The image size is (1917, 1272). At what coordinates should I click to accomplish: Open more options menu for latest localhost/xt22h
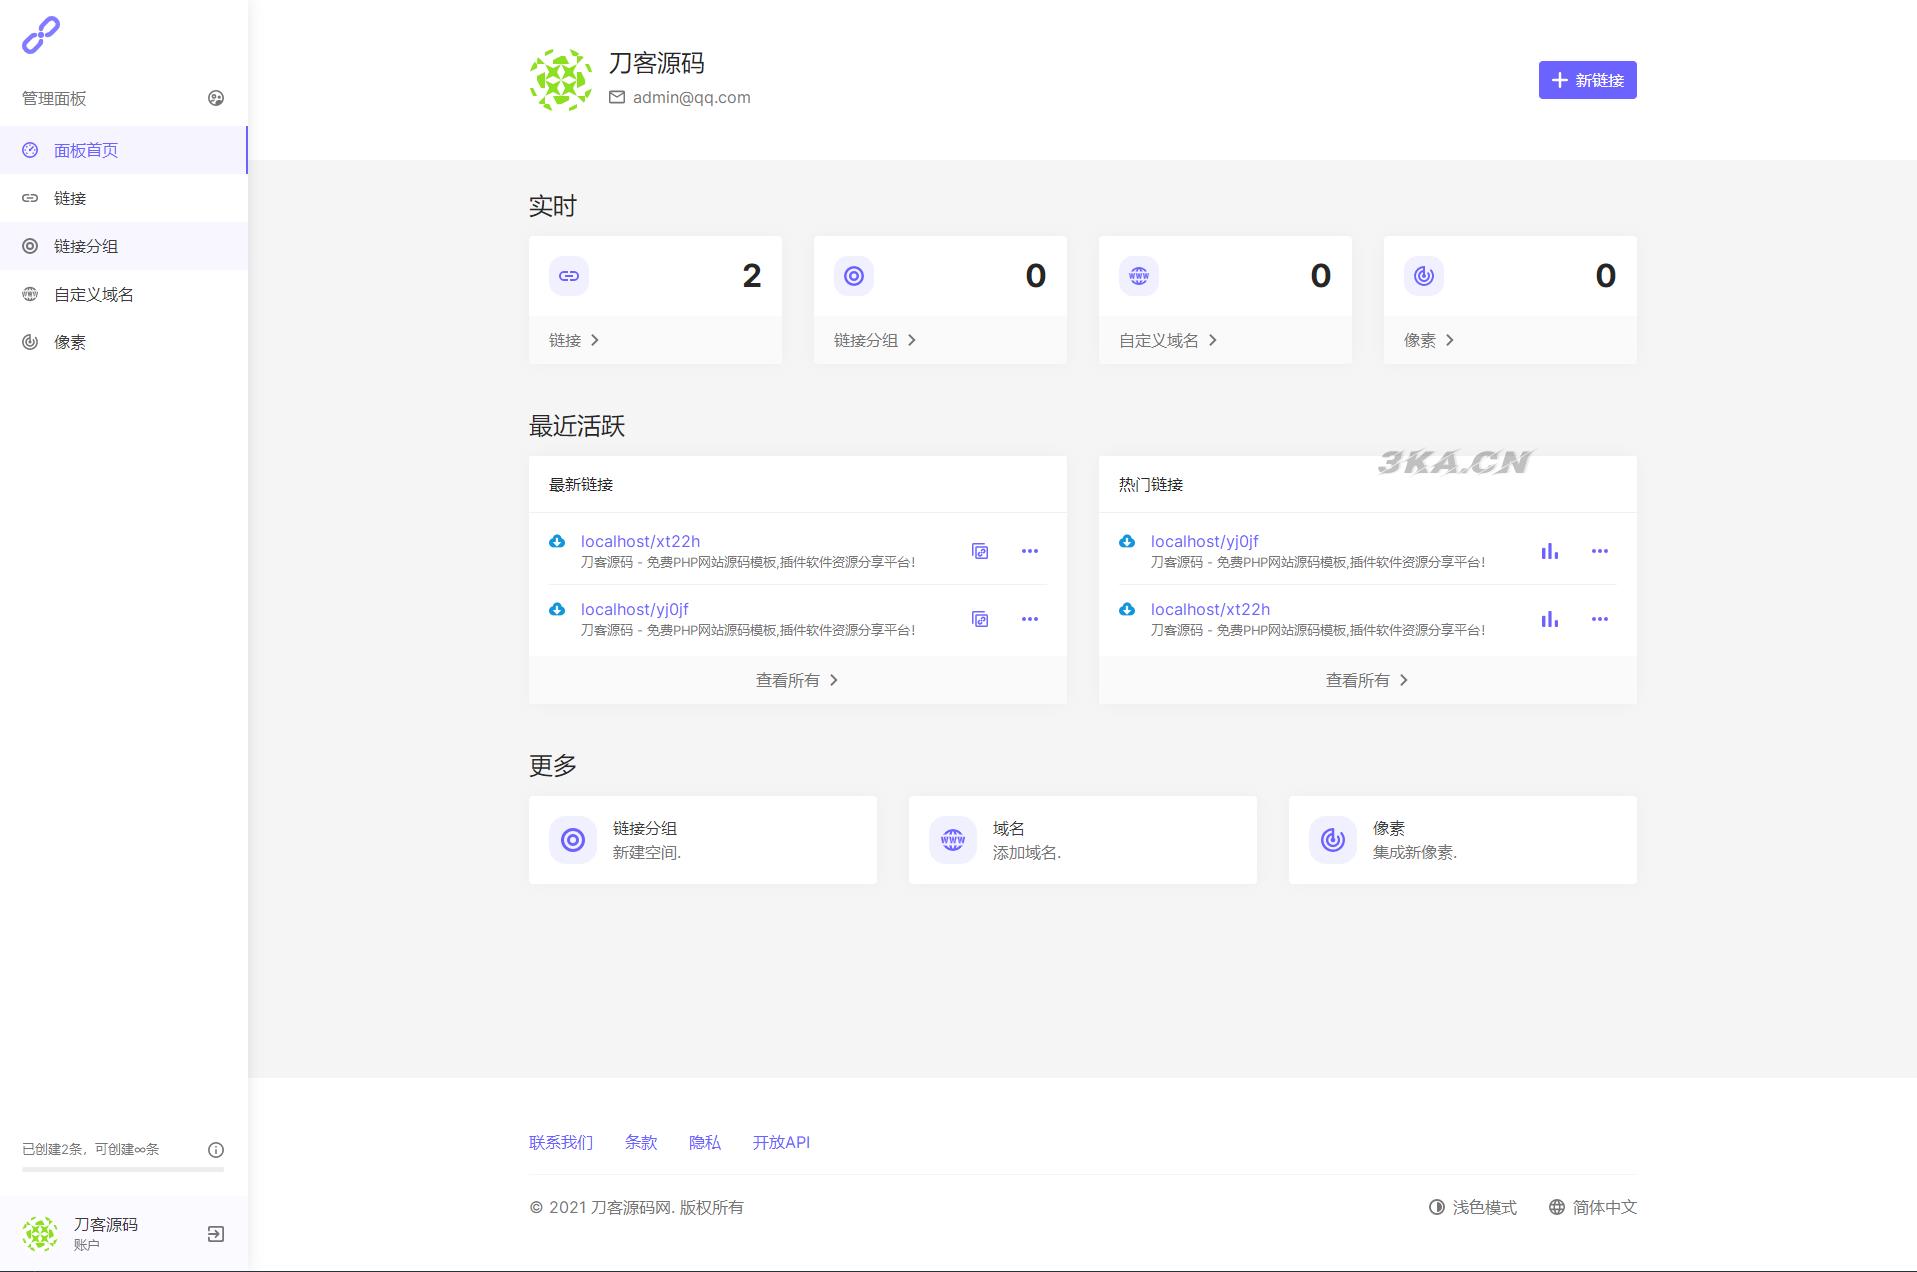[x=1029, y=551]
